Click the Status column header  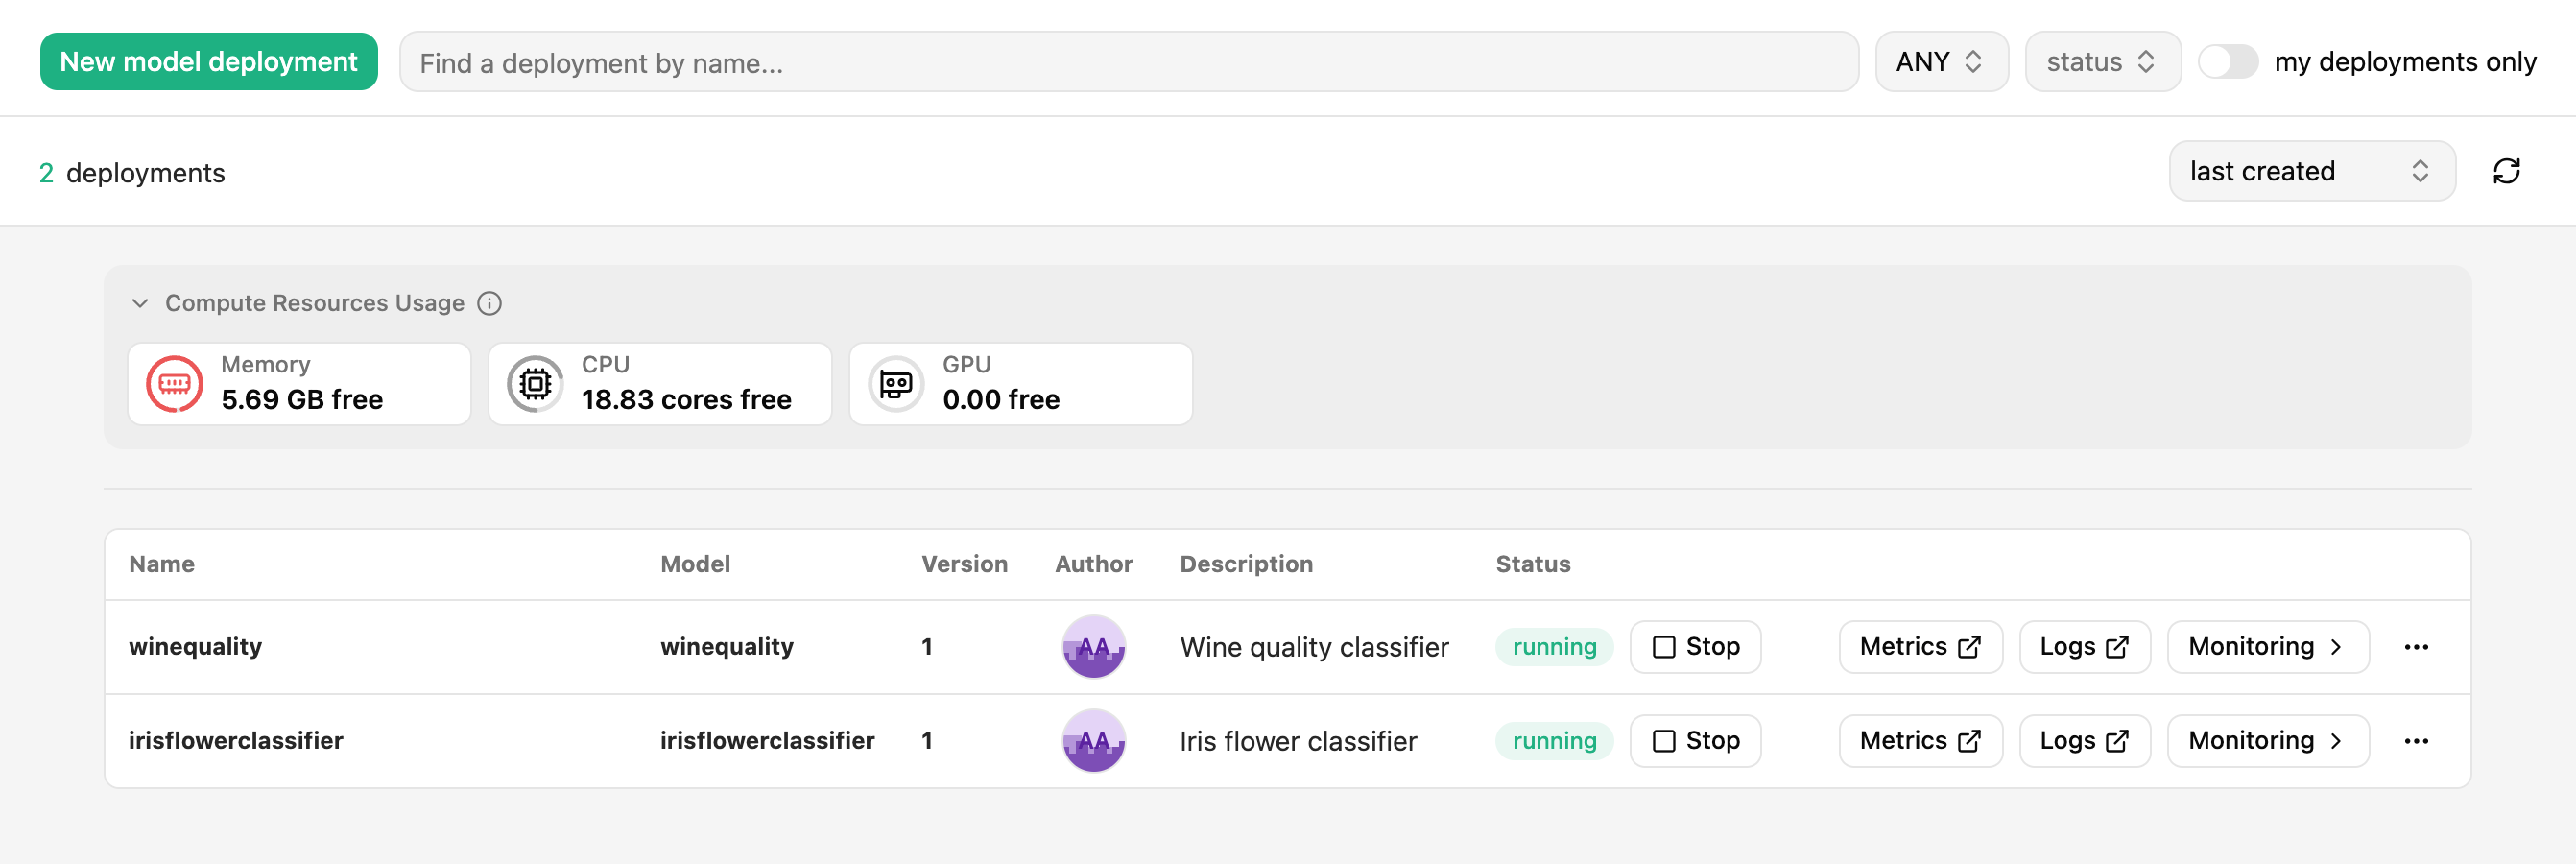[x=1532, y=564]
